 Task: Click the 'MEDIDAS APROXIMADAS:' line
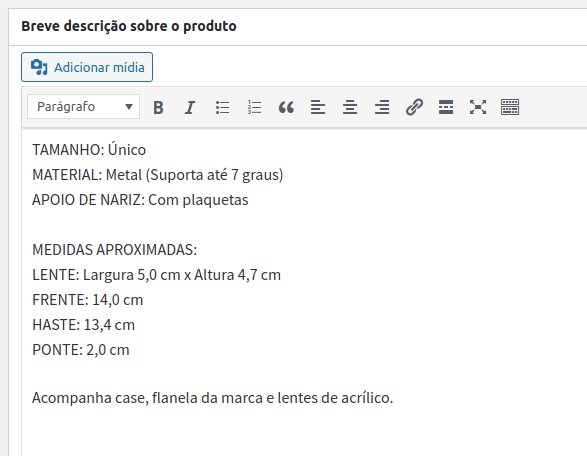click(115, 250)
